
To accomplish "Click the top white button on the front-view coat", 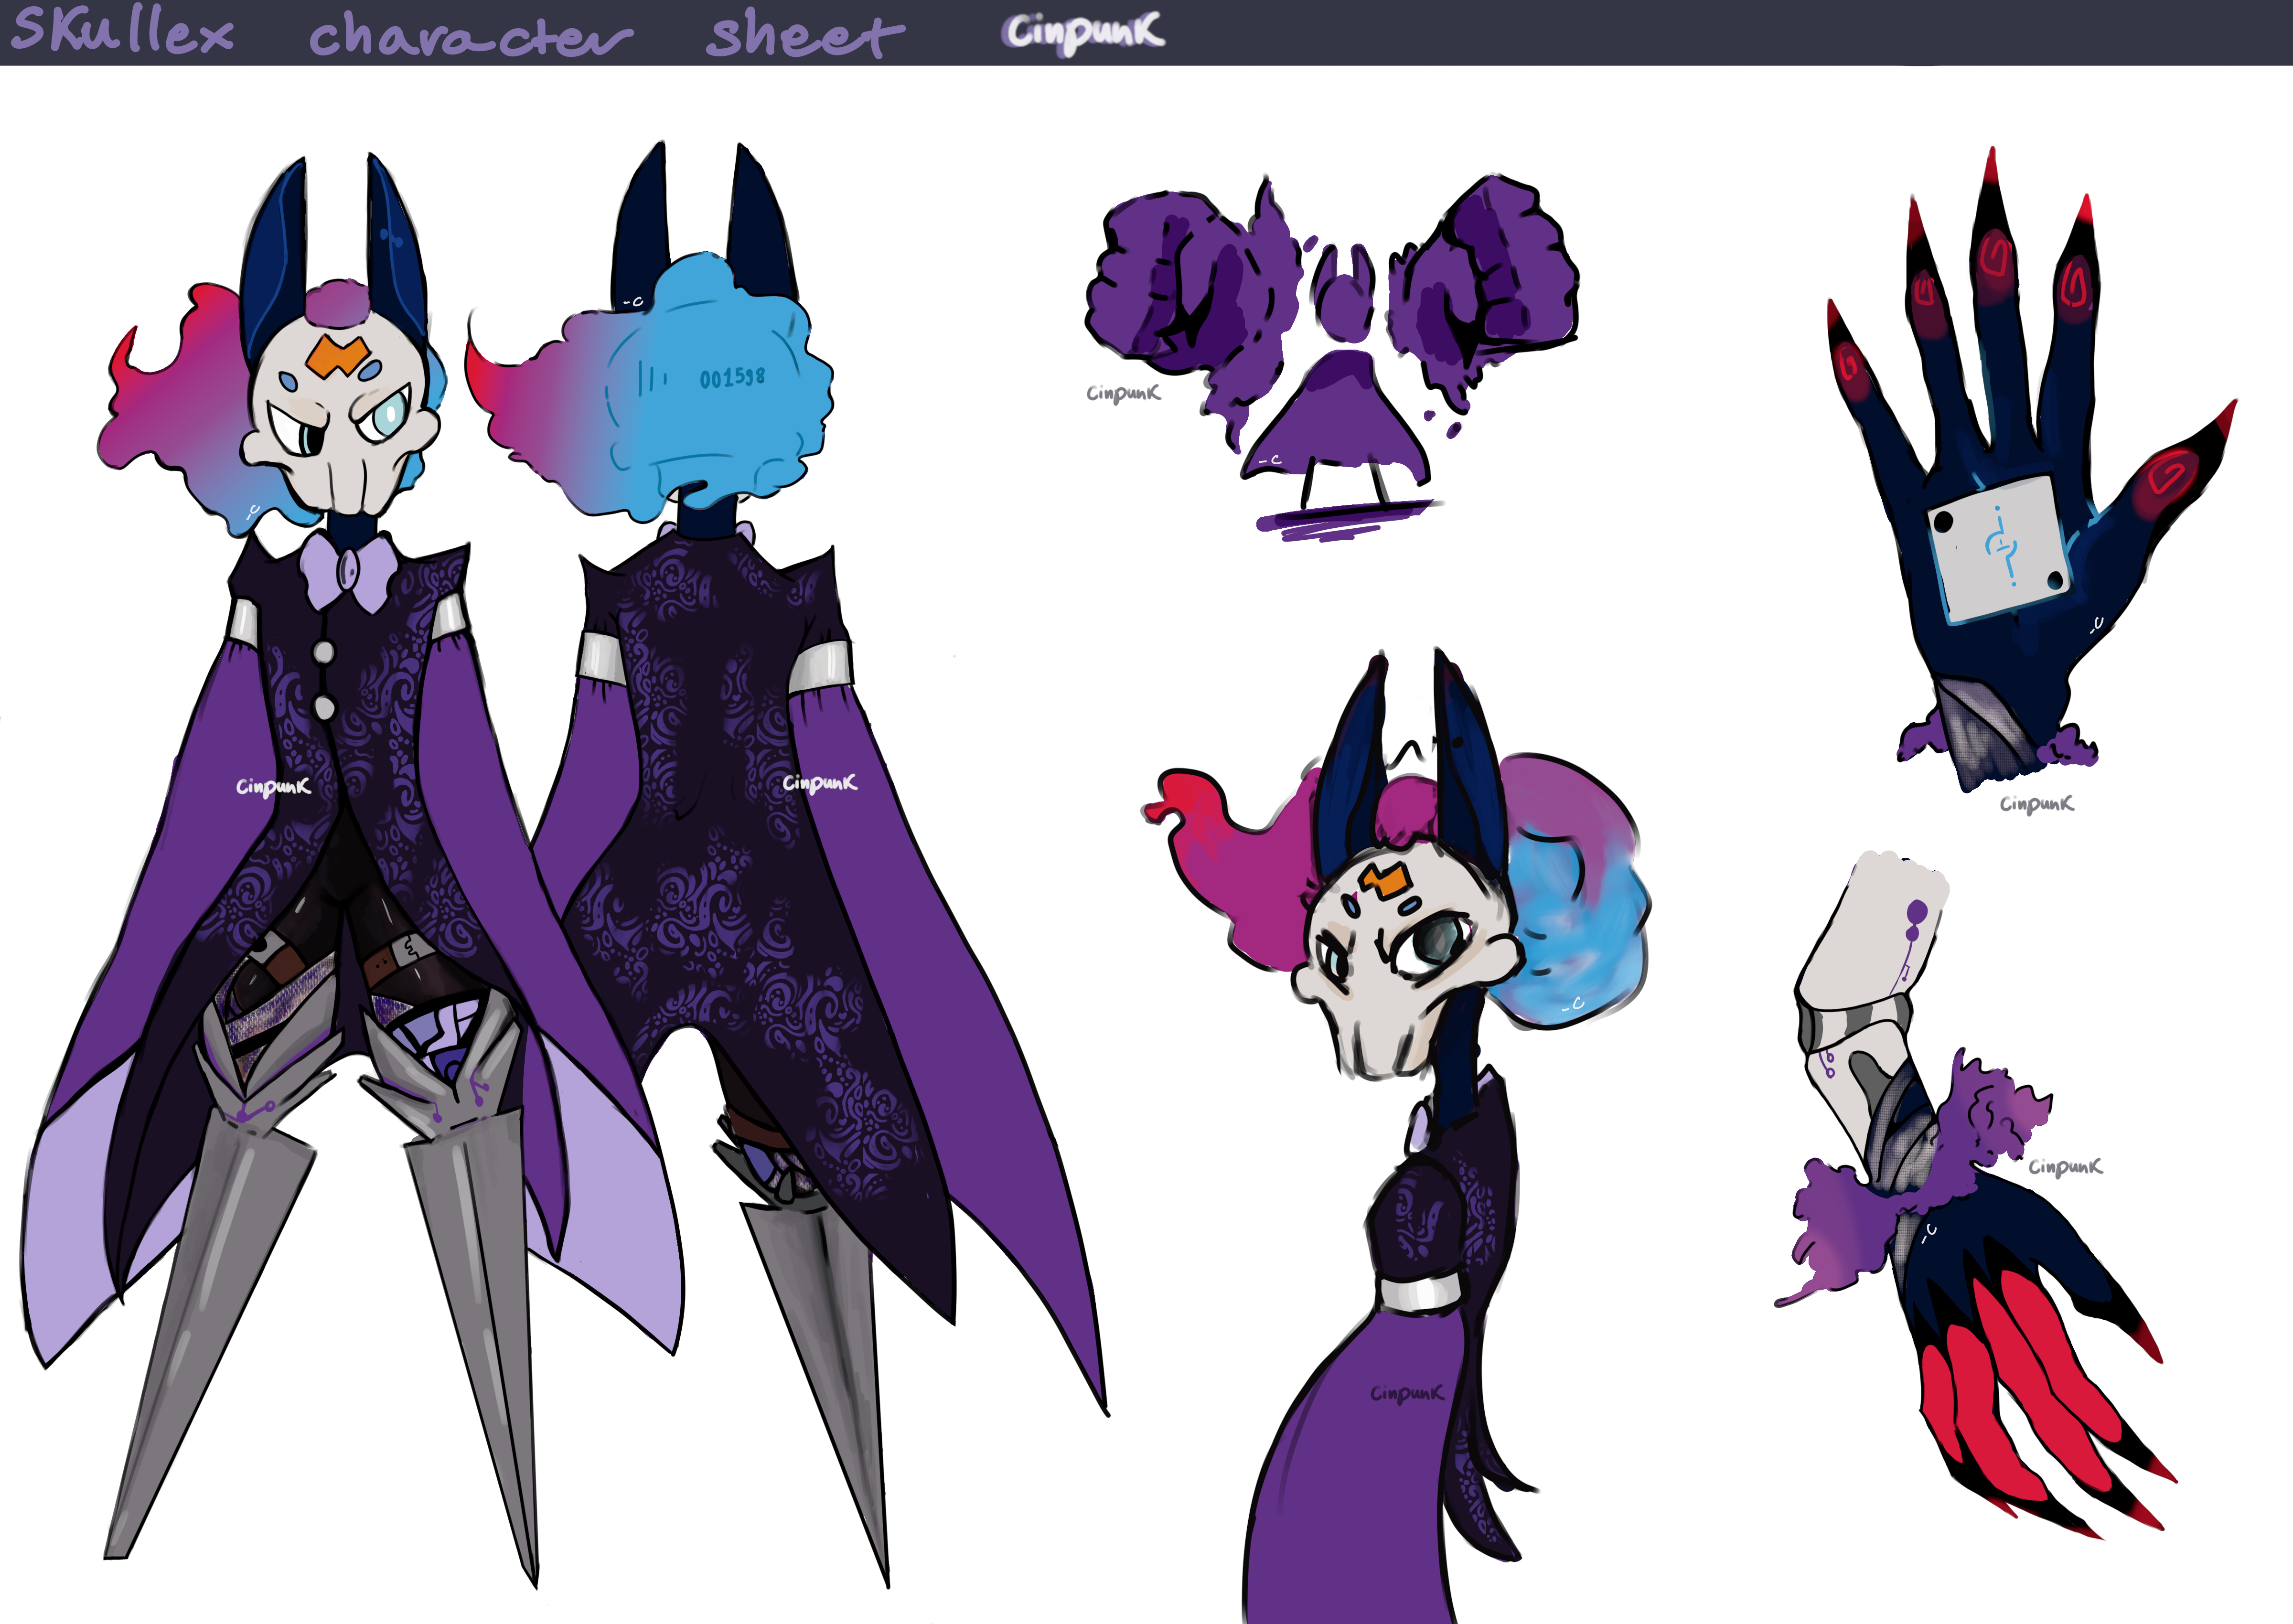I will point(323,652).
